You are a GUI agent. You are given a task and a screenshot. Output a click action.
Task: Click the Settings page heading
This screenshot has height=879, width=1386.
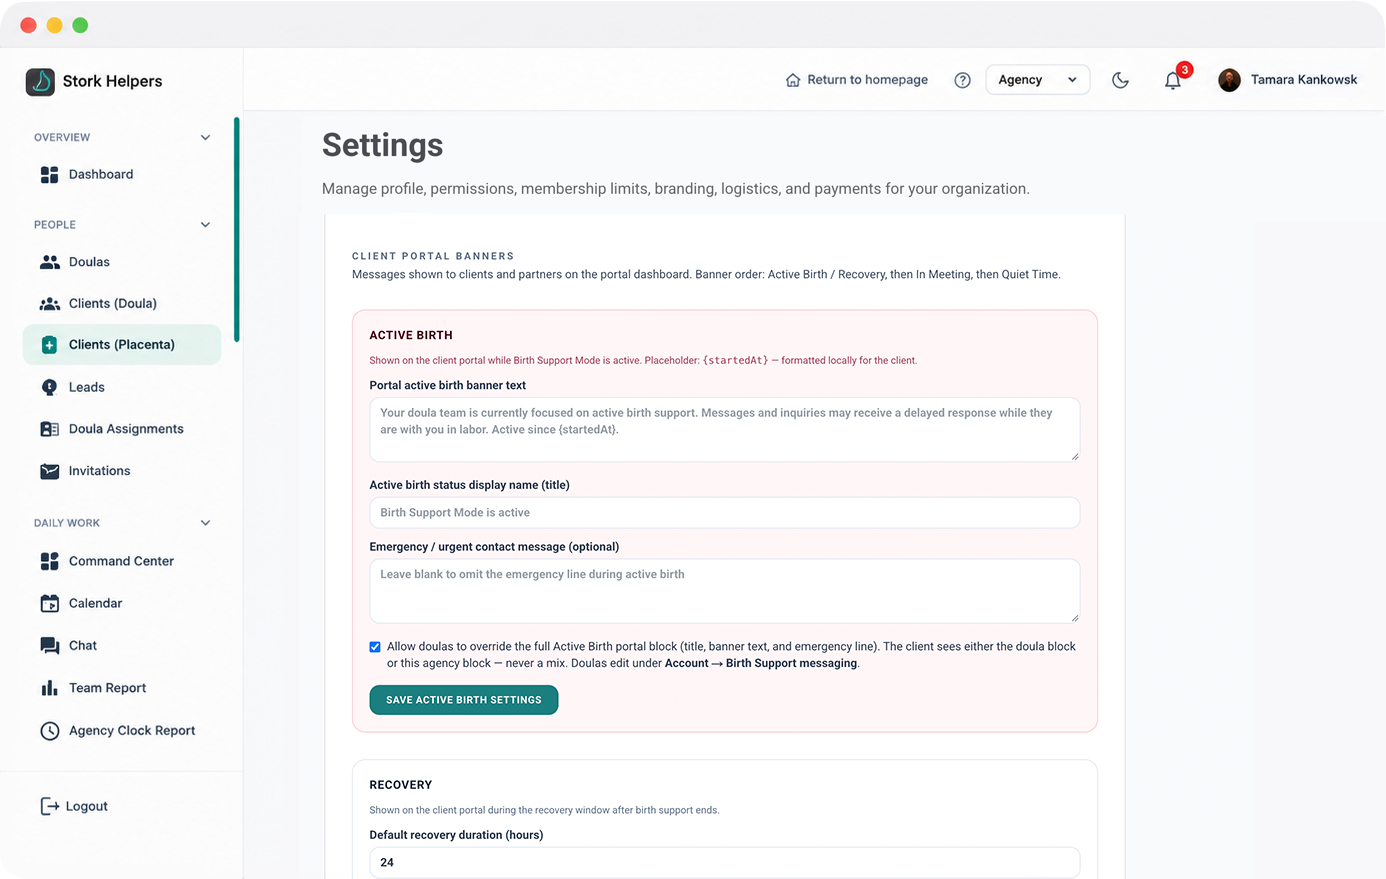click(383, 146)
